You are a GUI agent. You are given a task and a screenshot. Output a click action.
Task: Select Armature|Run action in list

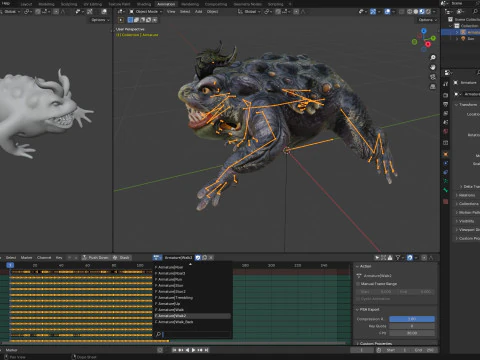[x=192, y=279]
